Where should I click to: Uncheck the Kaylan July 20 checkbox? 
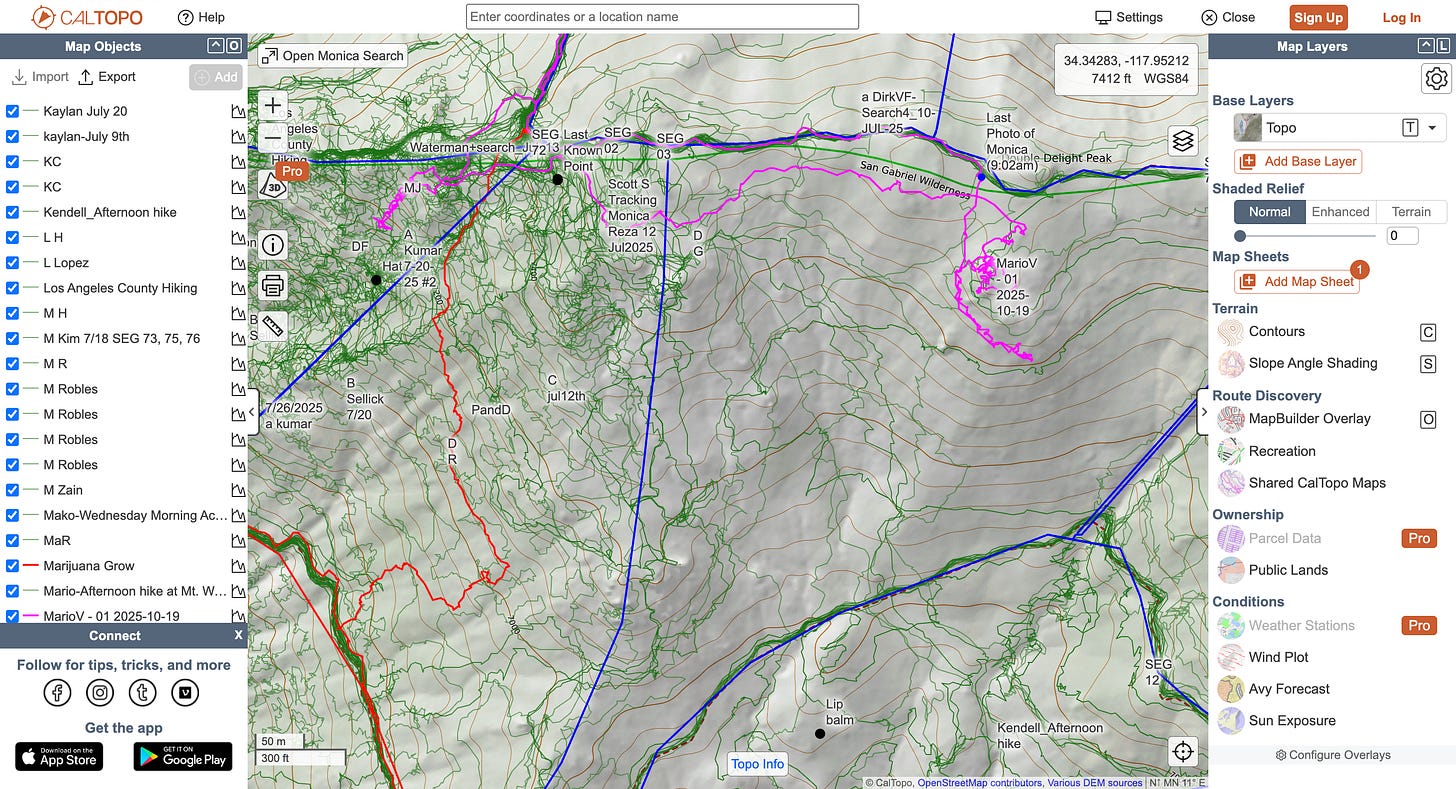tap(13, 111)
